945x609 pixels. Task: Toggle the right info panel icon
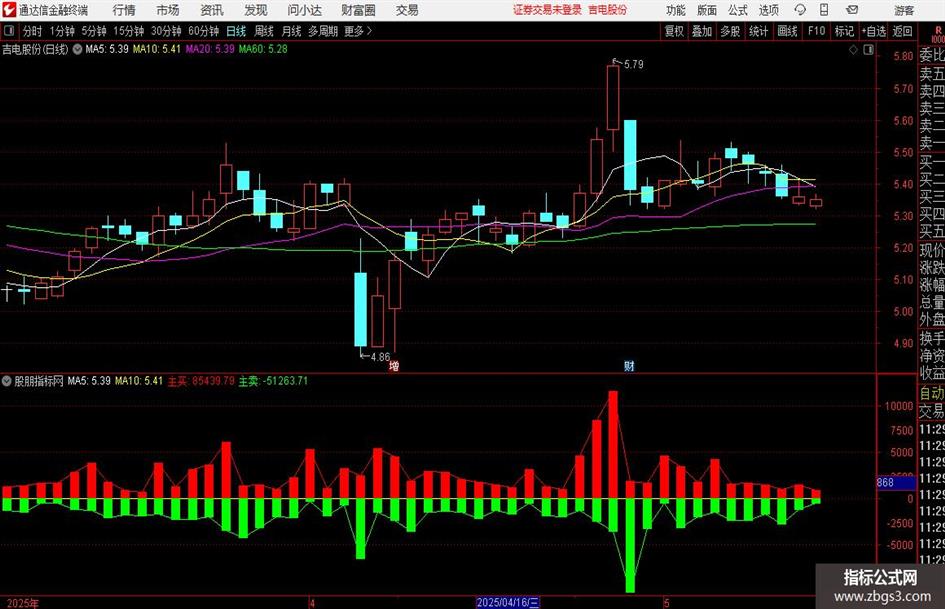pyautogui.click(x=868, y=50)
